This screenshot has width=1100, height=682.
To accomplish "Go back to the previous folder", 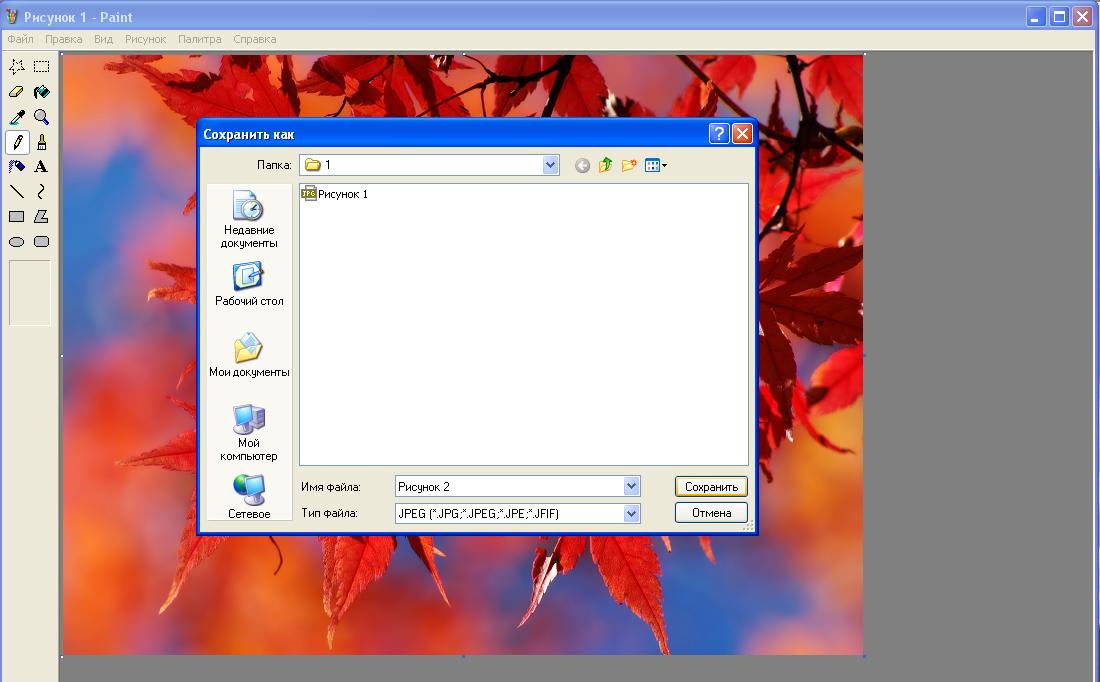I will pyautogui.click(x=582, y=166).
